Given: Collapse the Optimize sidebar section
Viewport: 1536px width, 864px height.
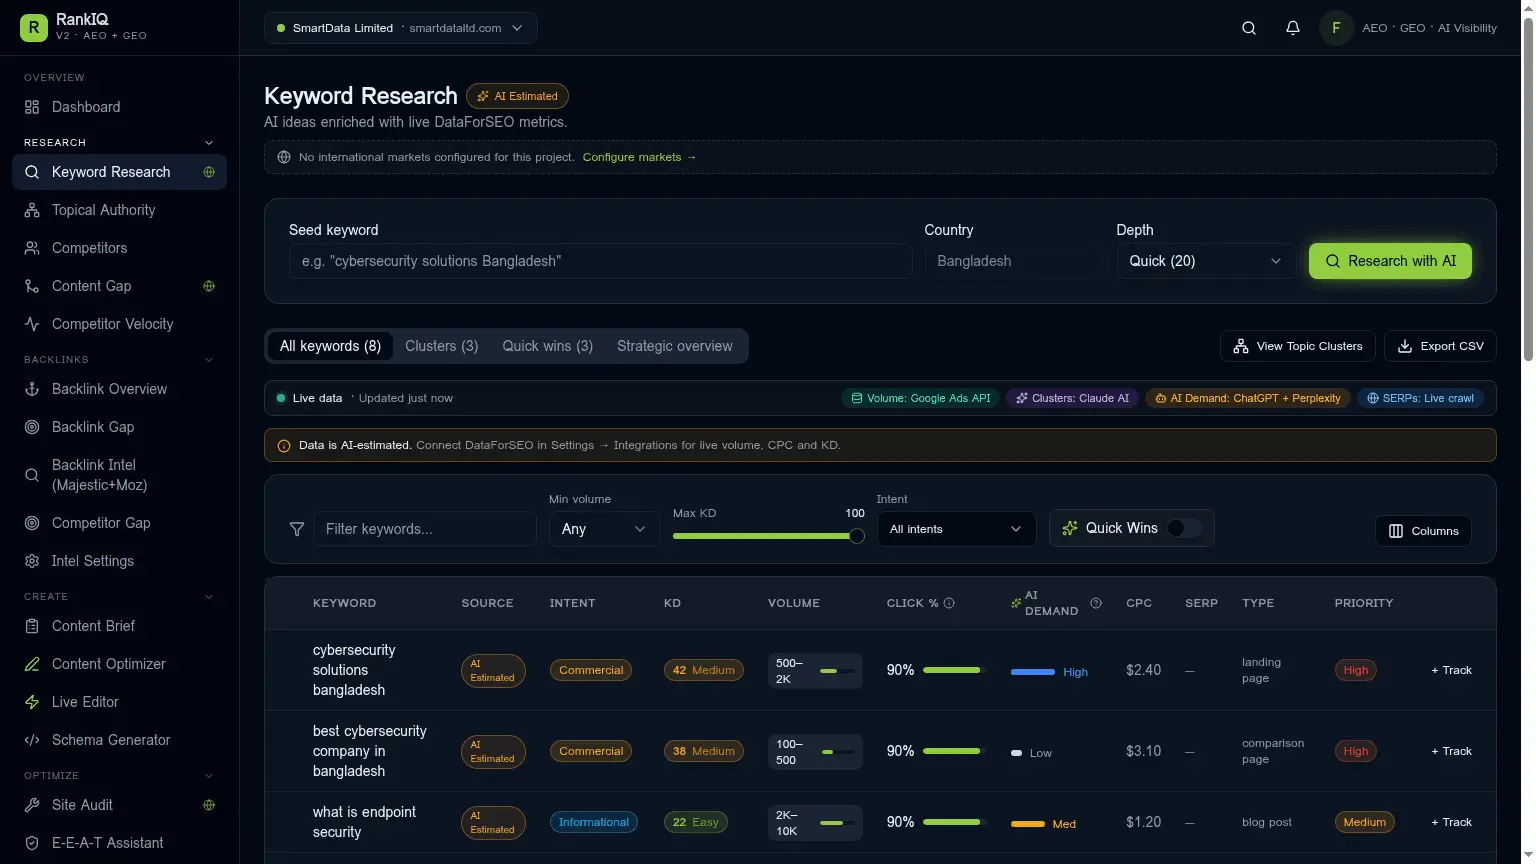Looking at the screenshot, I should pyautogui.click(x=209, y=776).
